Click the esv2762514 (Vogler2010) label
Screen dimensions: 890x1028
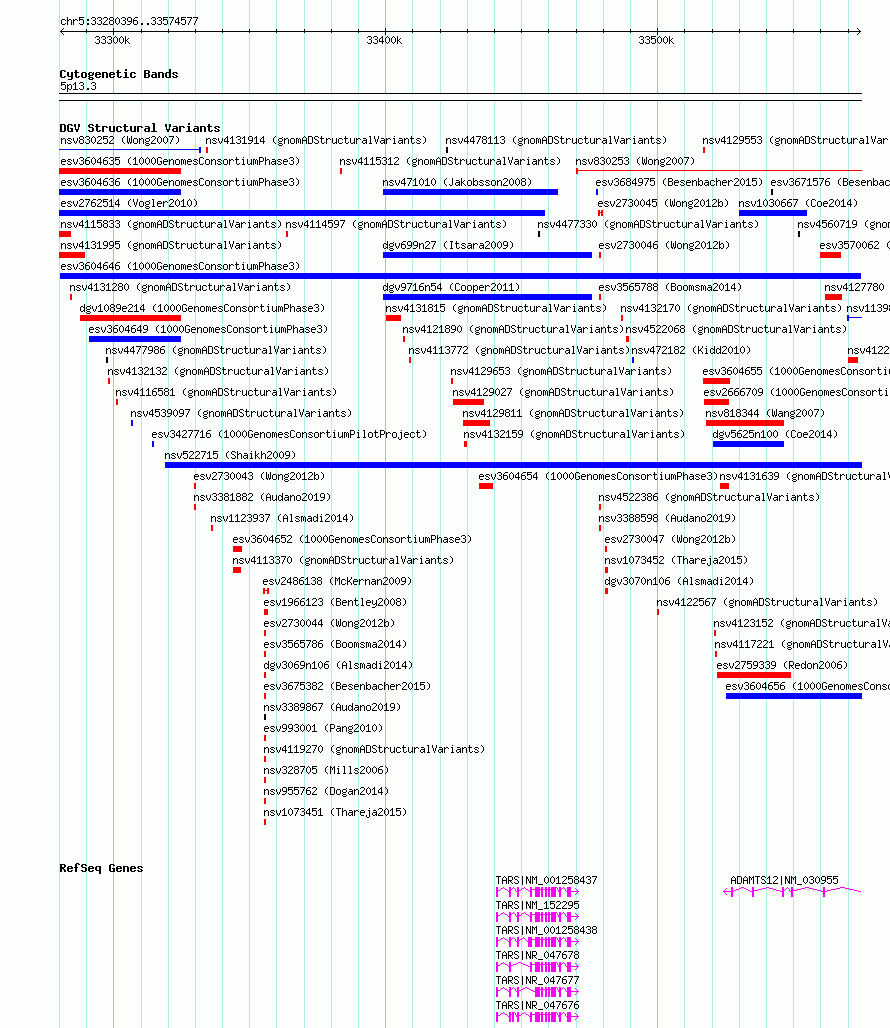coord(129,203)
